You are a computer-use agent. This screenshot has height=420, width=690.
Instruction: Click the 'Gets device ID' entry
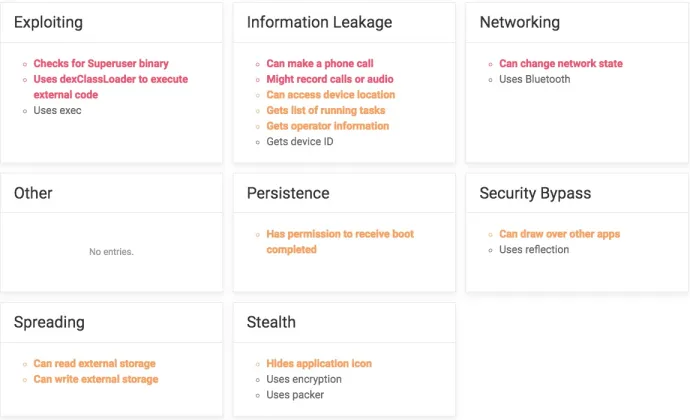click(300, 142)
